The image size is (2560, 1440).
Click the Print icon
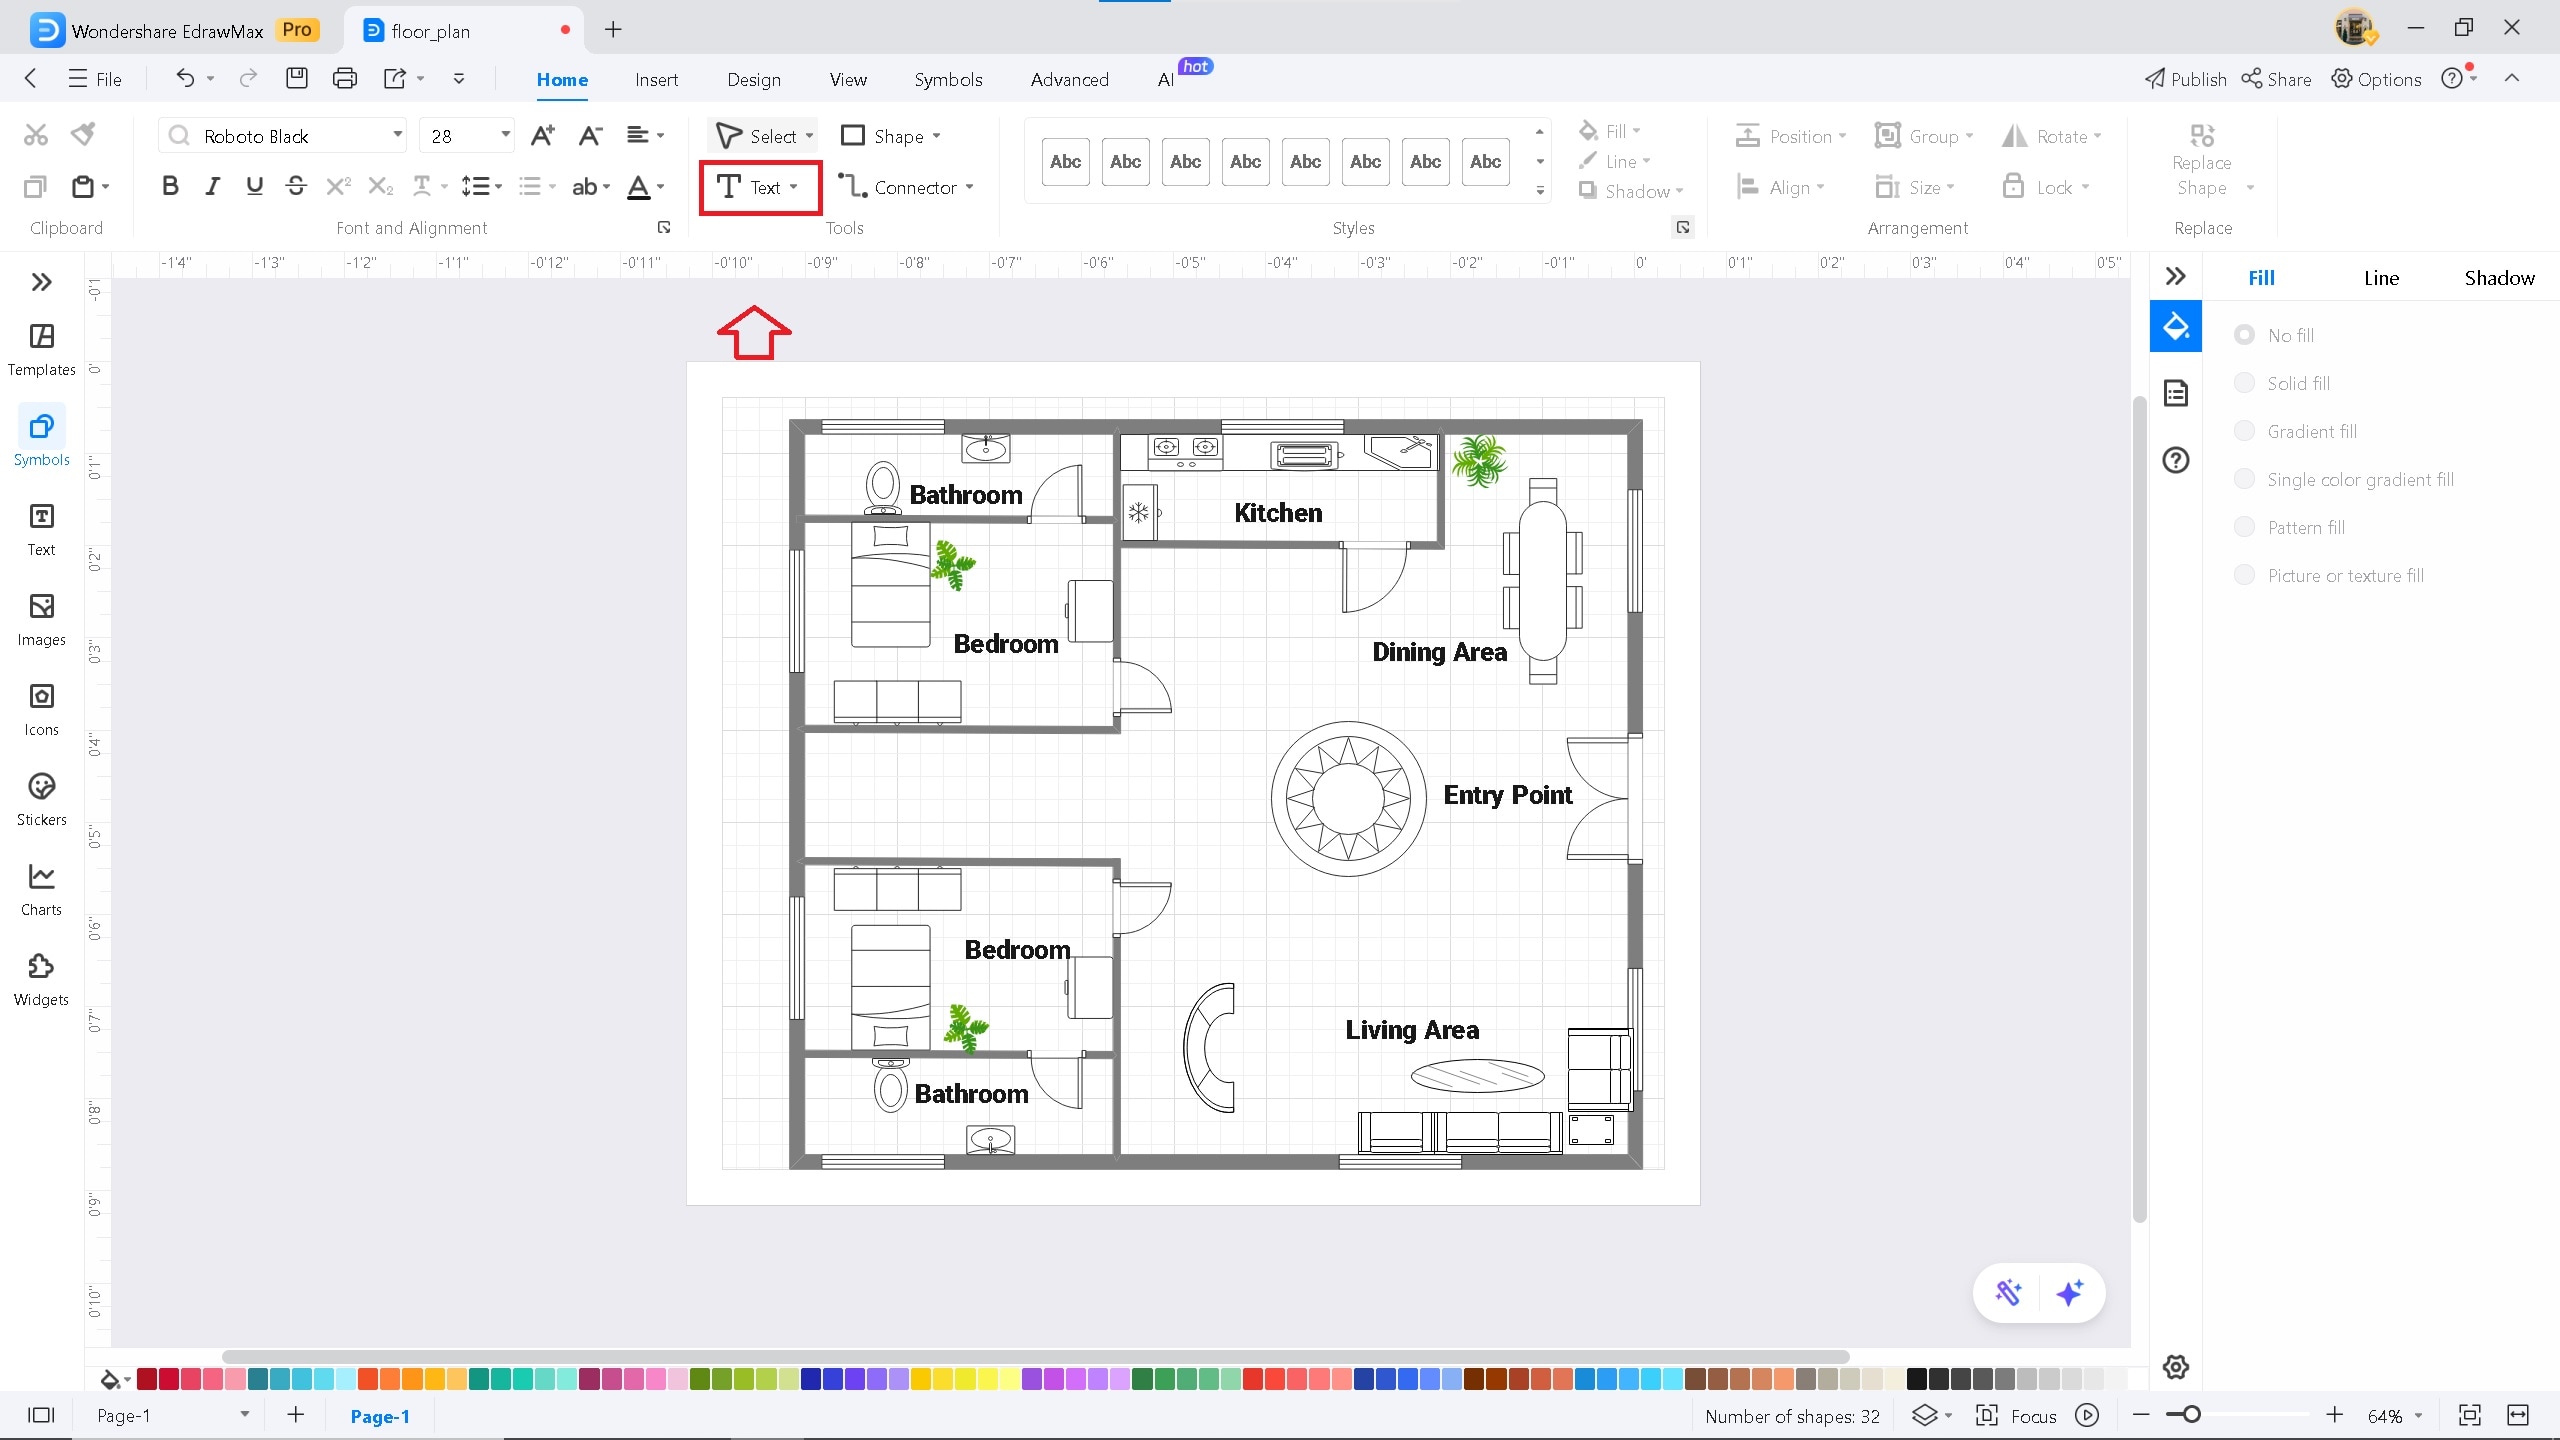345,78
